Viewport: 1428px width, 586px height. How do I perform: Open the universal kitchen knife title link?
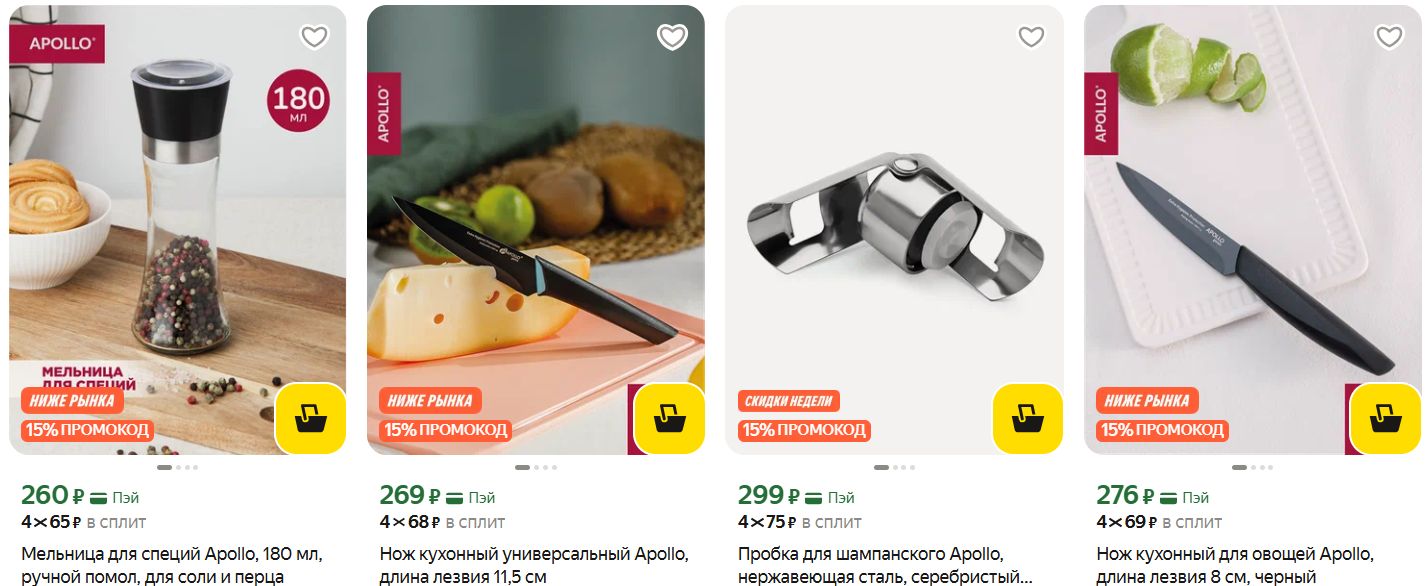(x=534, y=565)
